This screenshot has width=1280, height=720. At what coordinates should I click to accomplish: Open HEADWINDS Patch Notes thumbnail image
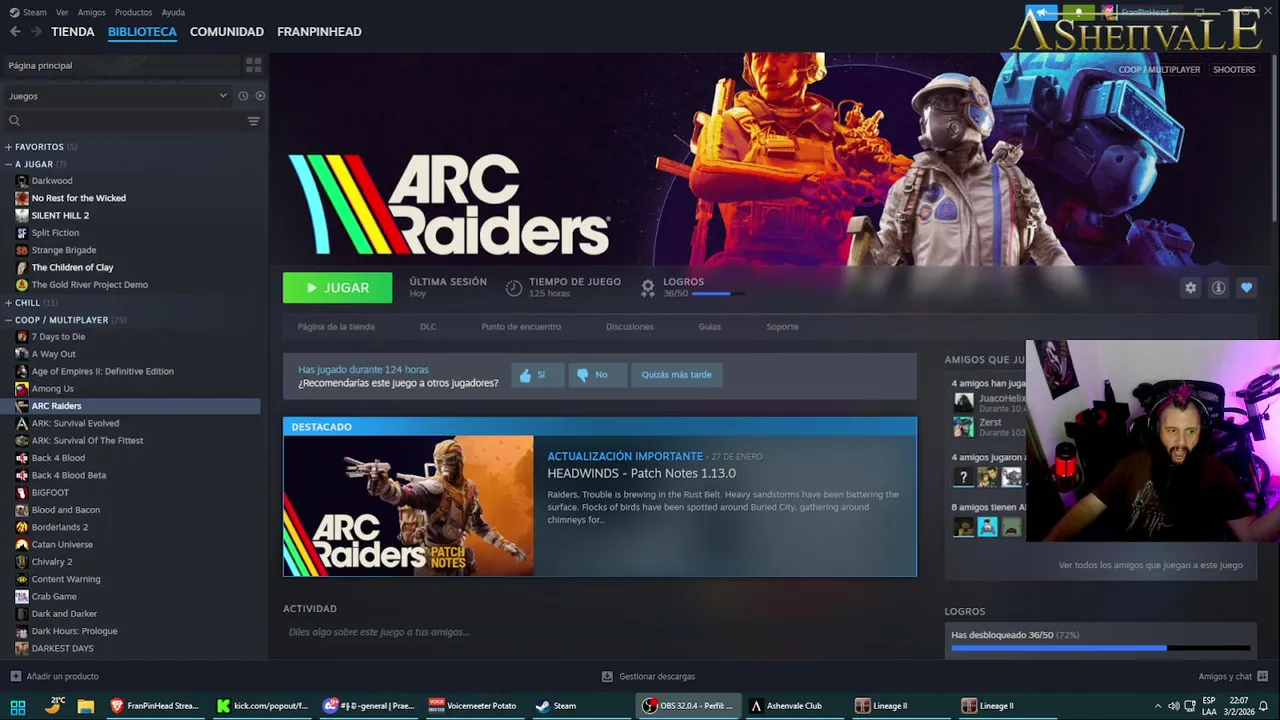coord(408,506)
